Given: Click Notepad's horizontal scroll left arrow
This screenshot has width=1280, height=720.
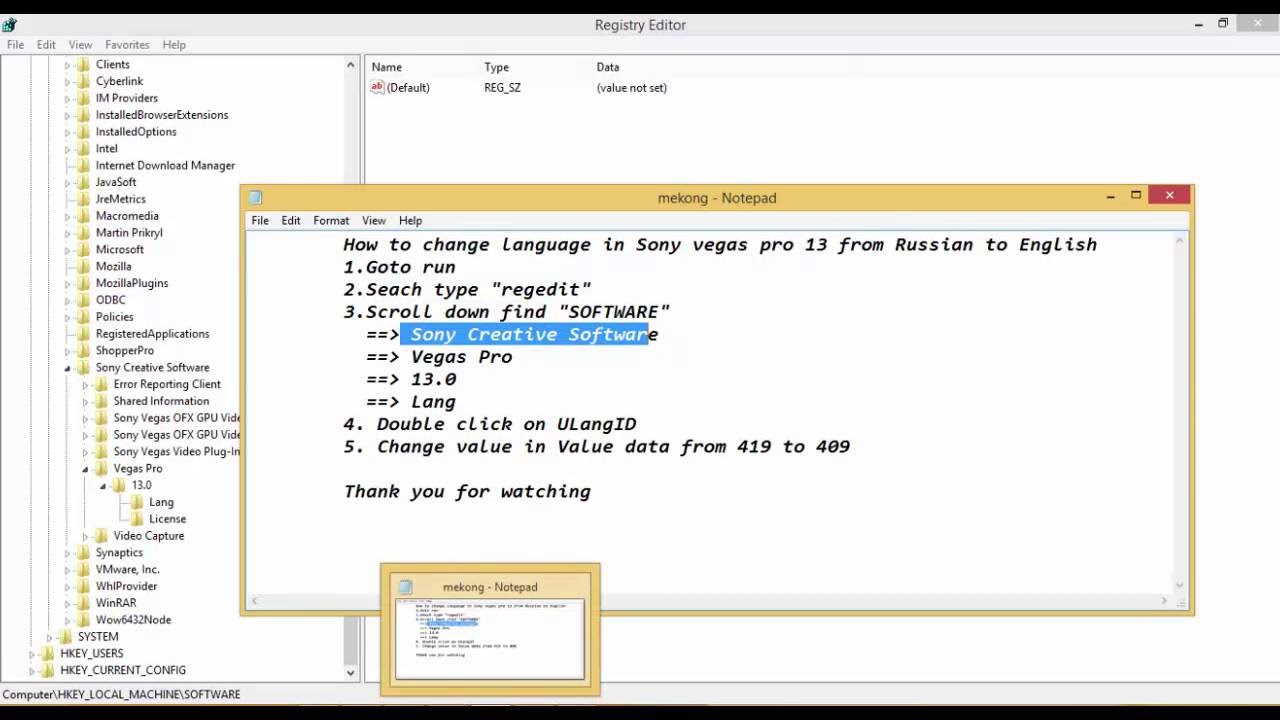Looking at the screenshot, I should [x=254, y=601].
